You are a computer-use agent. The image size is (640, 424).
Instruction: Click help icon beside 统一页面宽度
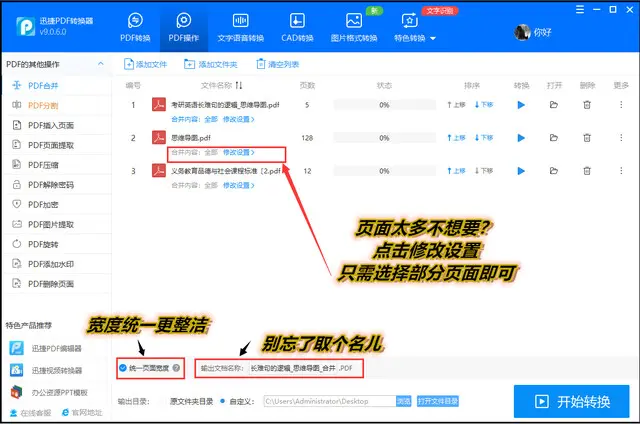click(176, 368)
